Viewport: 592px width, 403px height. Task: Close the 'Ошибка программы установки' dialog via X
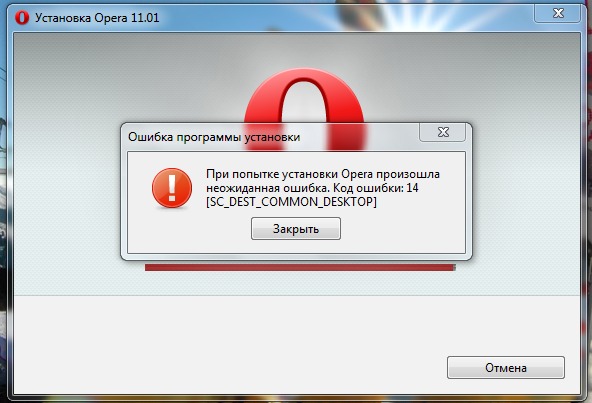(442, 132)
